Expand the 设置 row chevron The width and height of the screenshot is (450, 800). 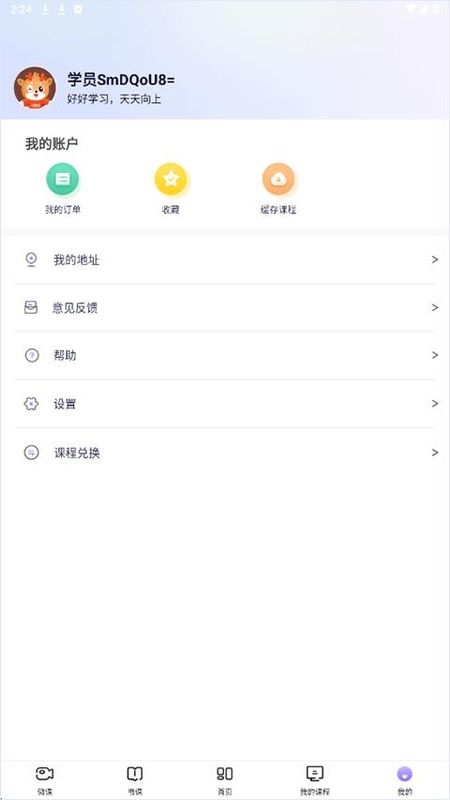click(435, 404)
